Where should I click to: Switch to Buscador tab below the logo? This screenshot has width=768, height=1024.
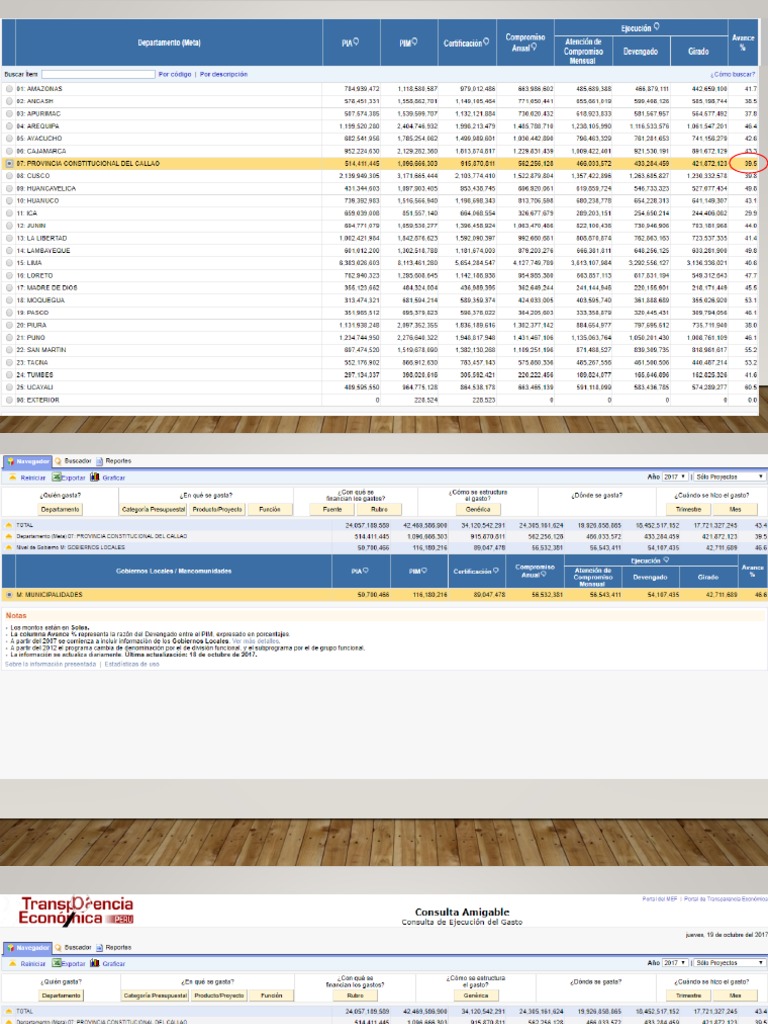pos(76,946)
